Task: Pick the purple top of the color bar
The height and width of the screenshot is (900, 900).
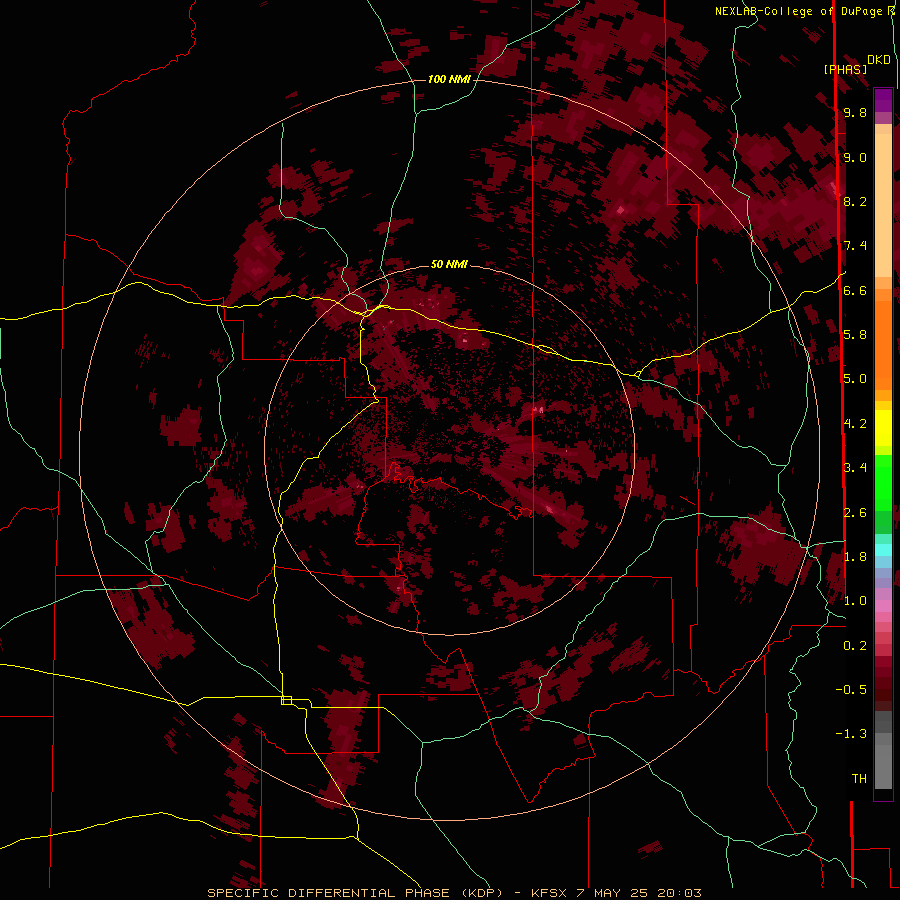Action: 883,100
